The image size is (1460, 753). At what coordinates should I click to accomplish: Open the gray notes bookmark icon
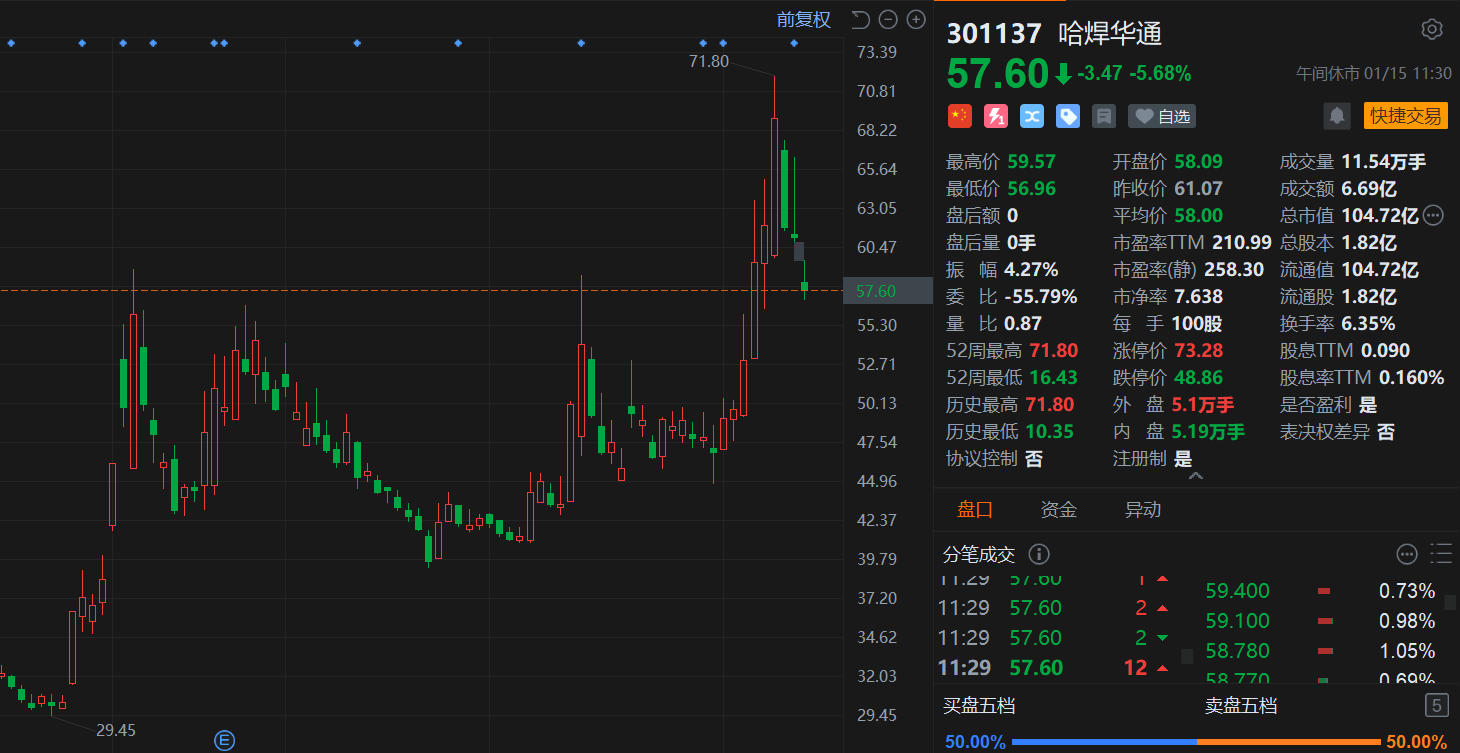coord(1104,116)
